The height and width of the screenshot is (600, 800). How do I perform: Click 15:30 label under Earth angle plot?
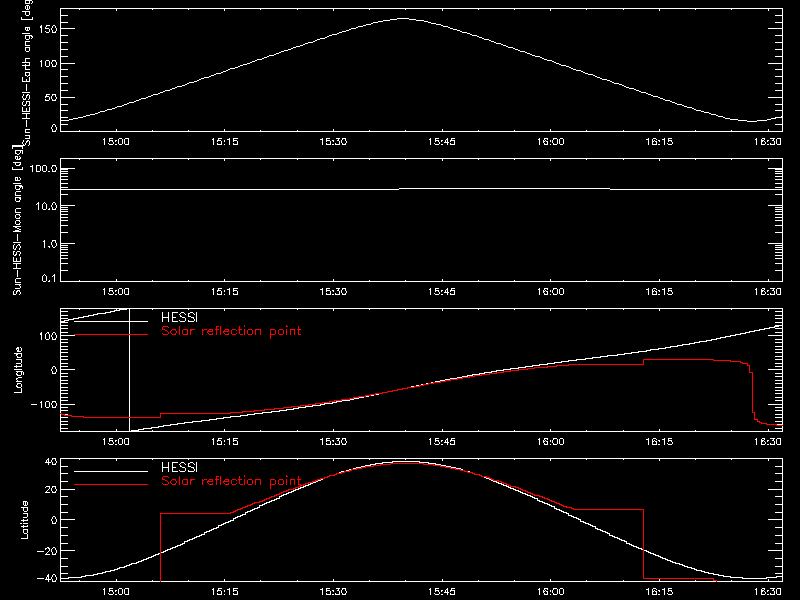click(333, 142)
